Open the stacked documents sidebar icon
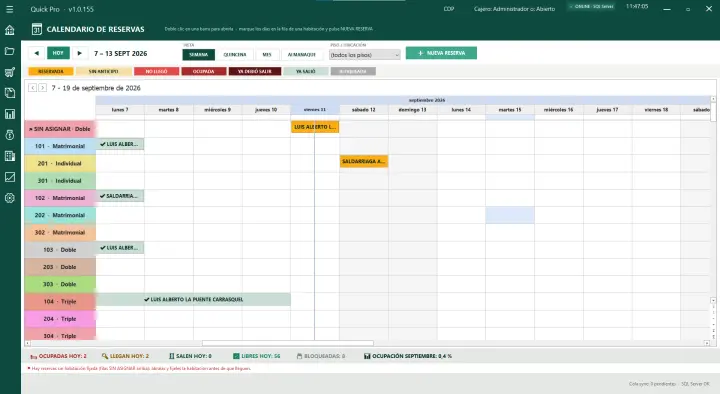Image resolution: width=720 pixels, height=394 pixels. pos(10,93)
